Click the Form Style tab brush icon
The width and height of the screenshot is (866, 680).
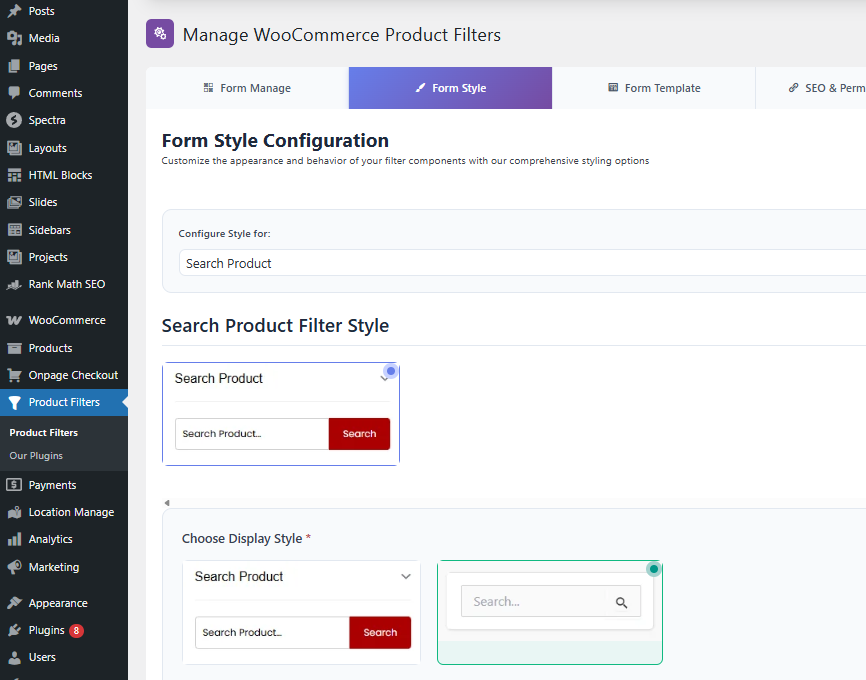420,88
